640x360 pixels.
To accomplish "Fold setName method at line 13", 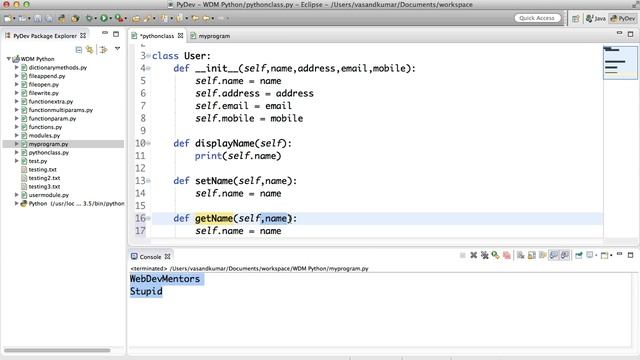I will point(149,181).
